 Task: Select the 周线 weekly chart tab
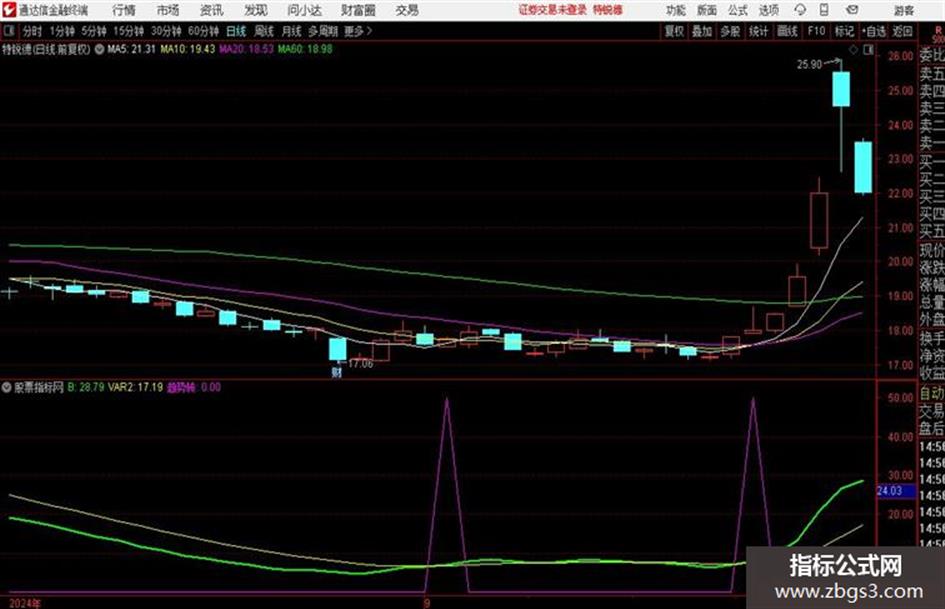tap(264, 31)
